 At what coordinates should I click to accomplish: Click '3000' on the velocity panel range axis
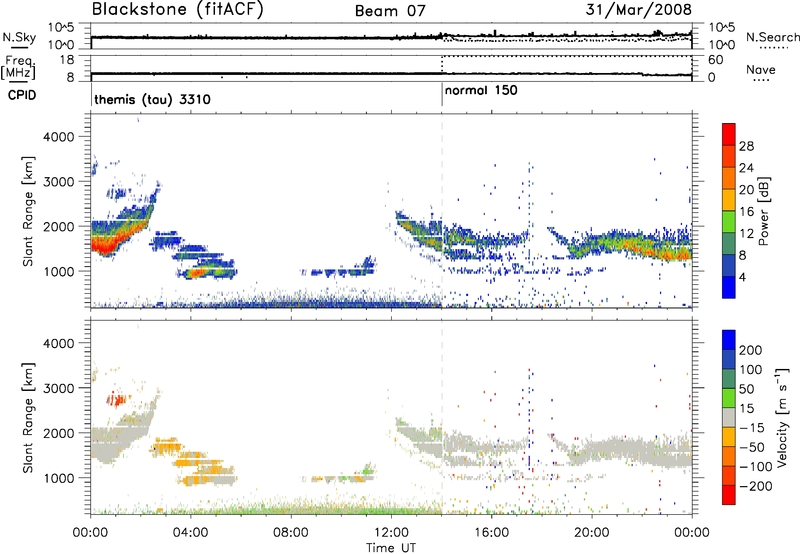pos(58,388)
